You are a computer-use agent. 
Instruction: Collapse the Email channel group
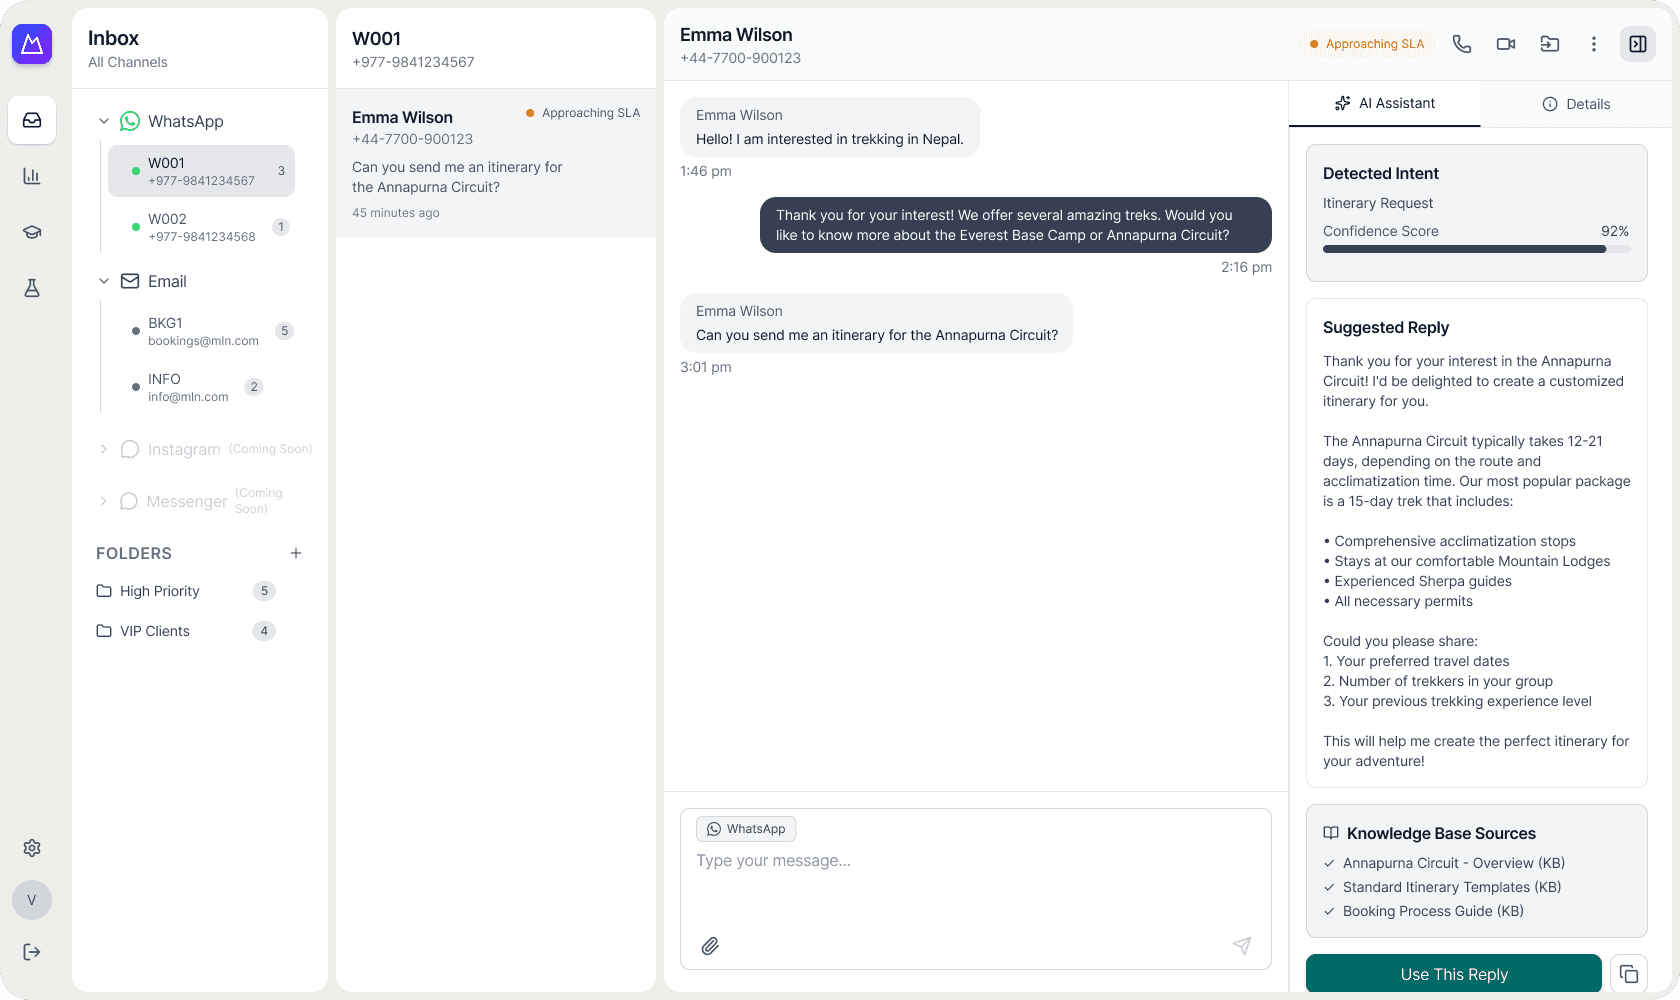(104, 281)
